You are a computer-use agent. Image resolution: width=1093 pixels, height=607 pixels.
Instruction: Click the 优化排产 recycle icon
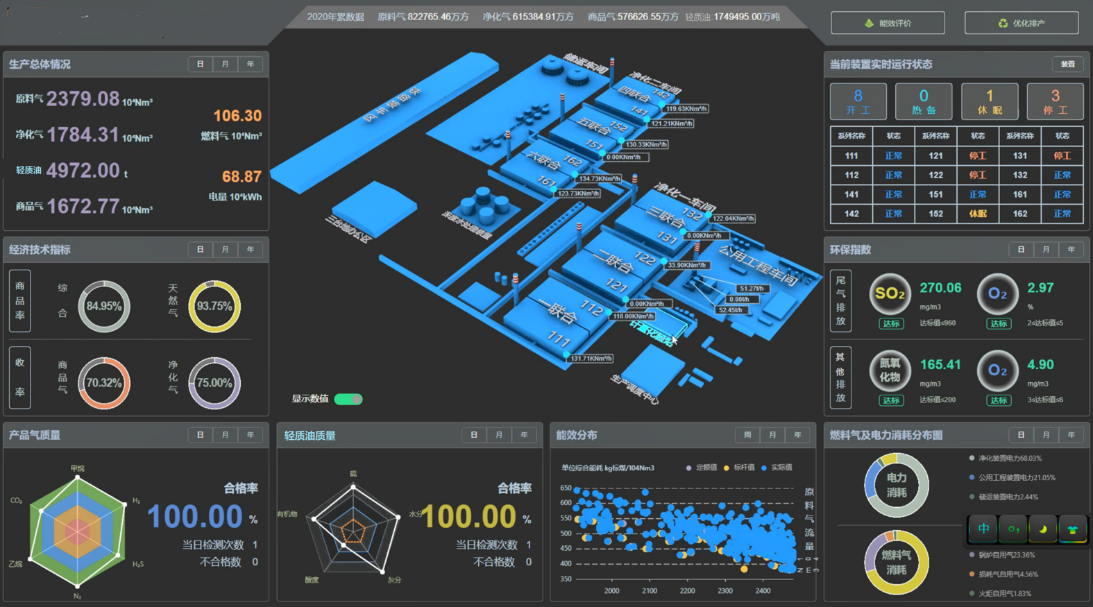click(1002, 23)
